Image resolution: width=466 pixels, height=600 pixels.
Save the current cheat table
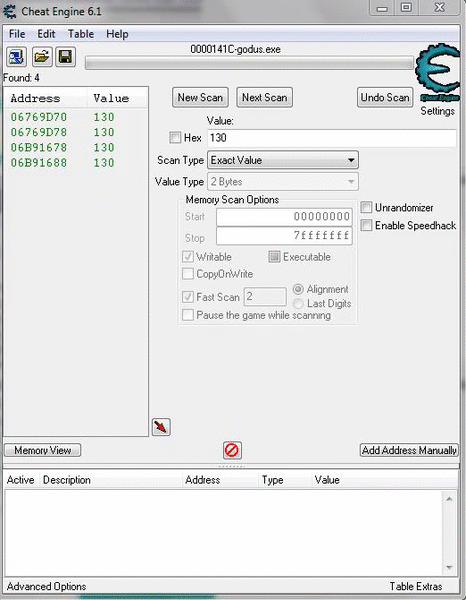[65, 57]
